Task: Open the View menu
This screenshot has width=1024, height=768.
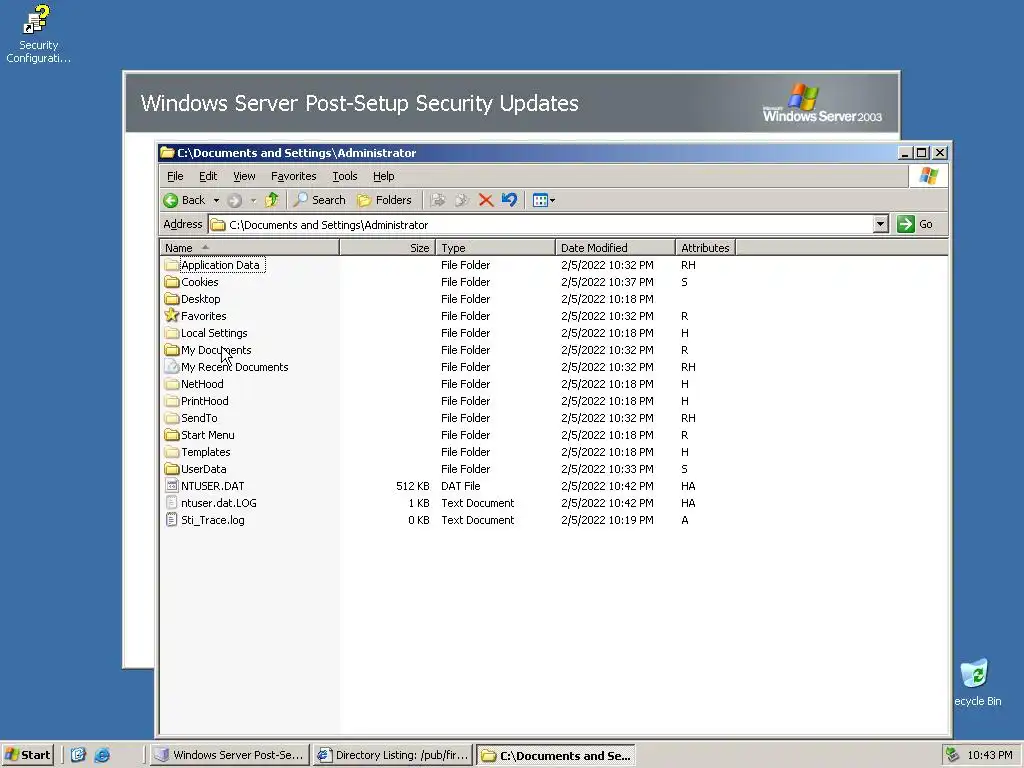Action: coord(244,176)
